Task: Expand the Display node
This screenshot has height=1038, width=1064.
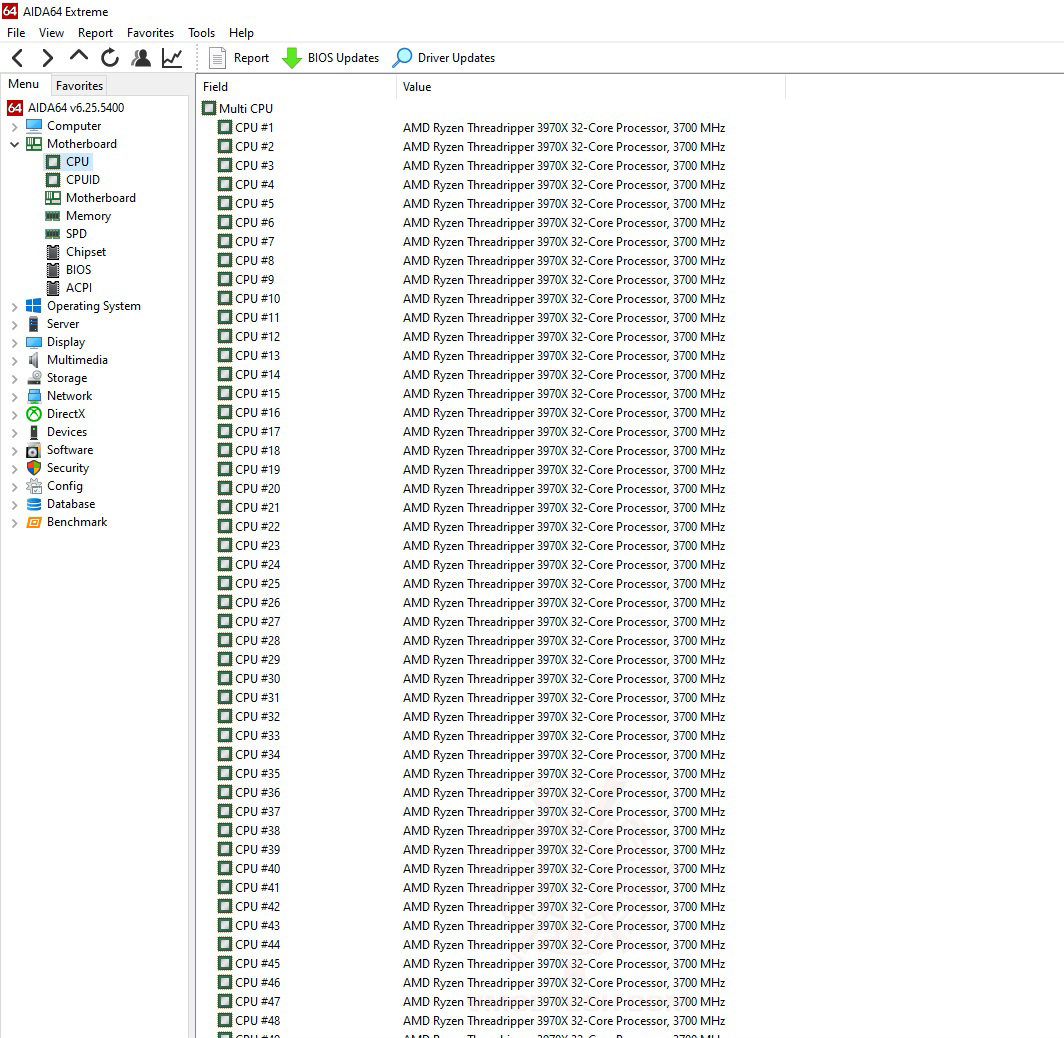Action: (x=14, y=343)
